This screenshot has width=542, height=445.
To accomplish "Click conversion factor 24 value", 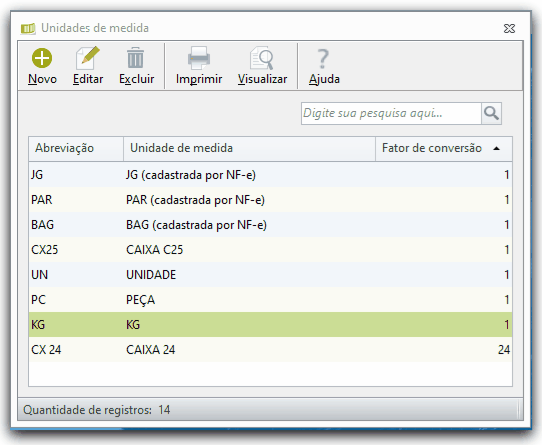I will point(504,350).
